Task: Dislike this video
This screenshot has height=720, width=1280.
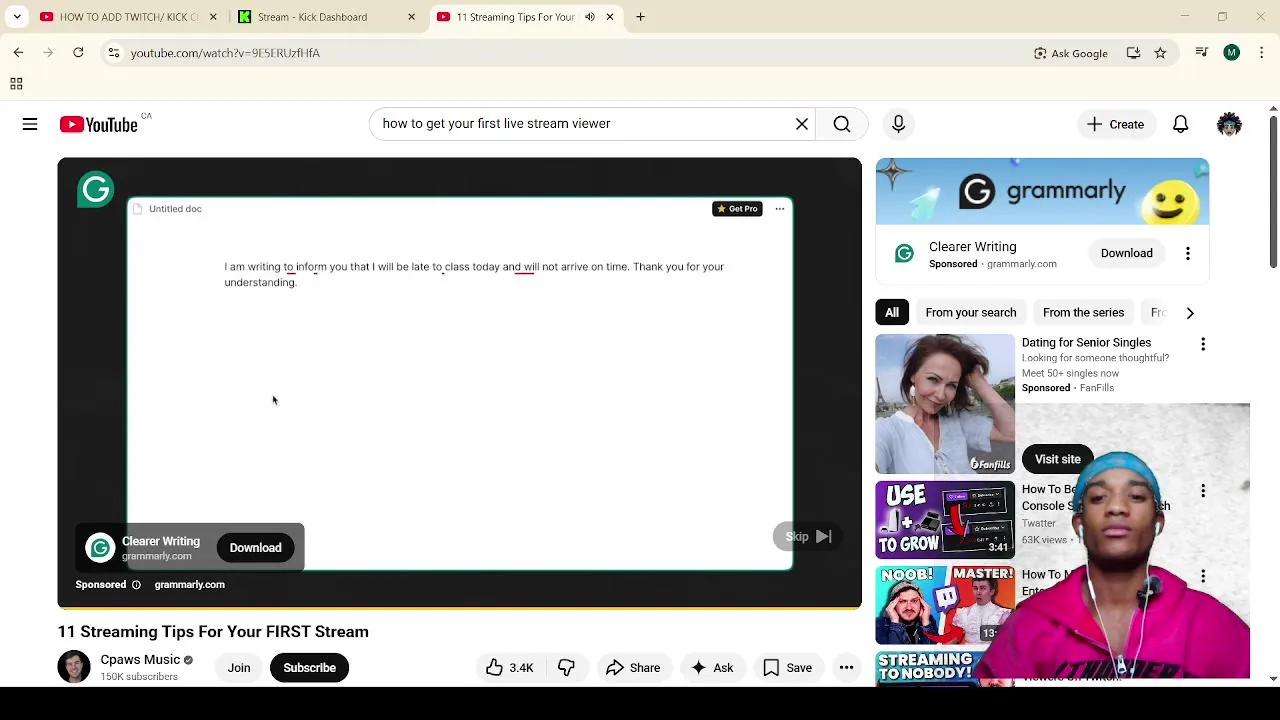Action: pos(566,668)
